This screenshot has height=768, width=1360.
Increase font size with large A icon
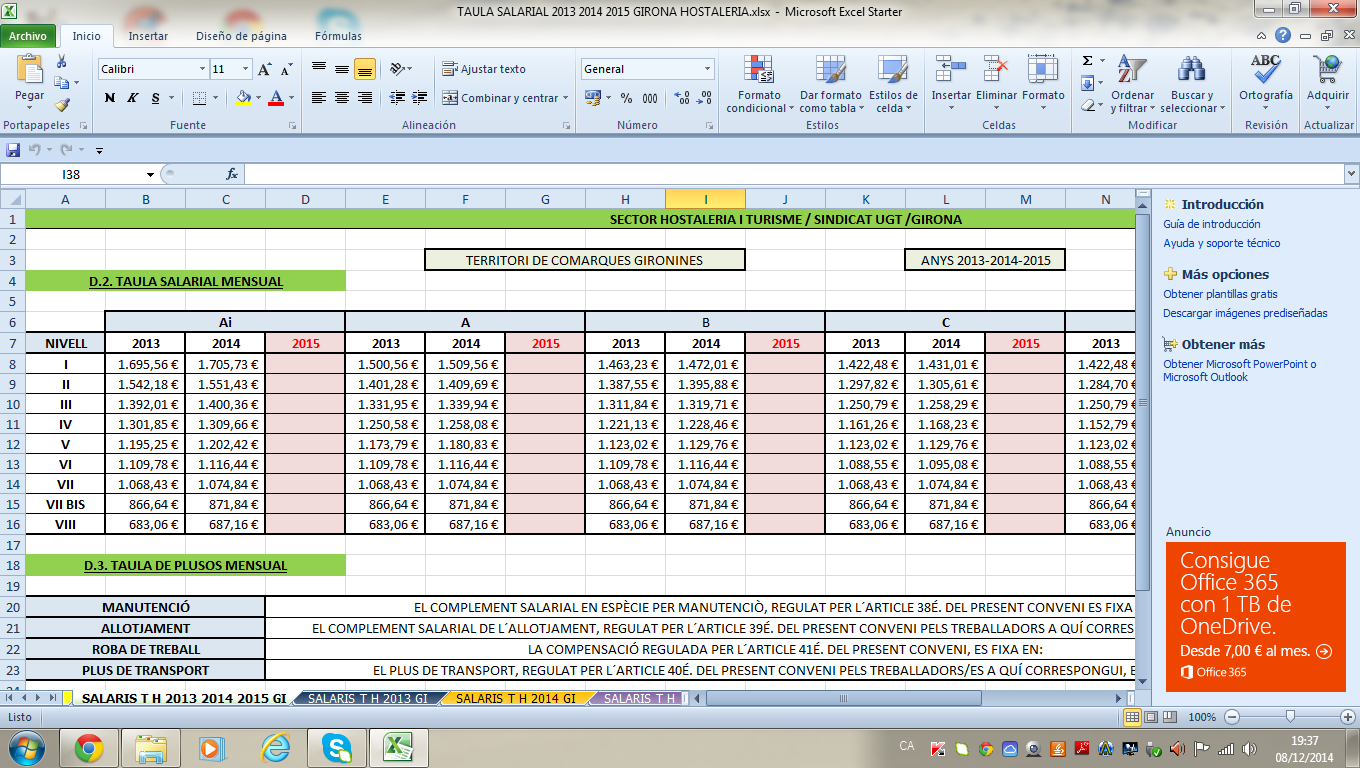[265, 69]
